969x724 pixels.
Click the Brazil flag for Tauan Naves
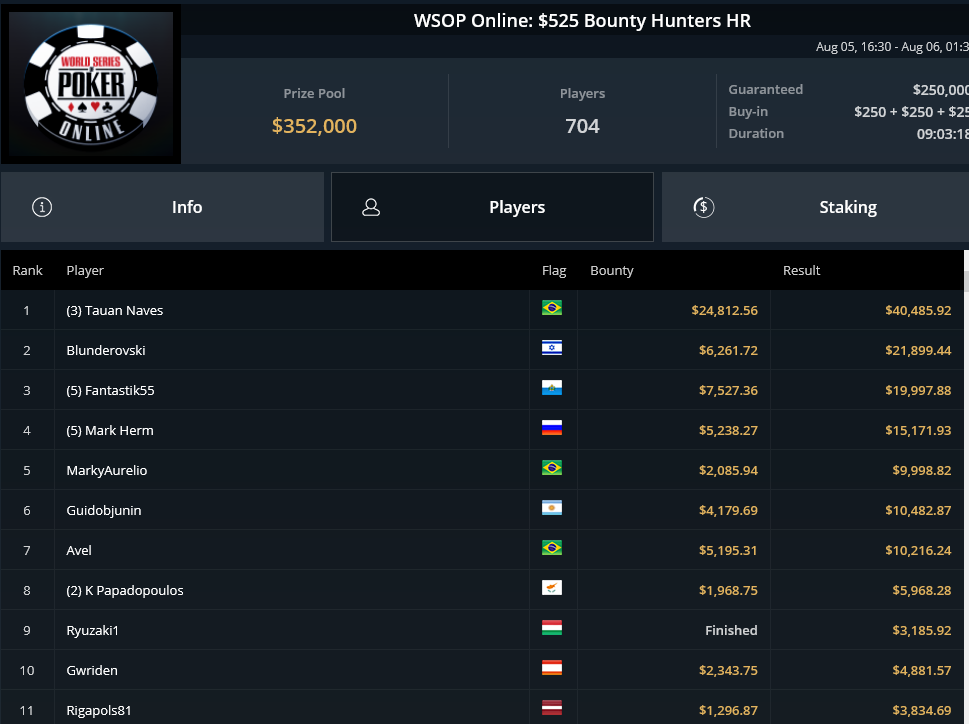552,308
